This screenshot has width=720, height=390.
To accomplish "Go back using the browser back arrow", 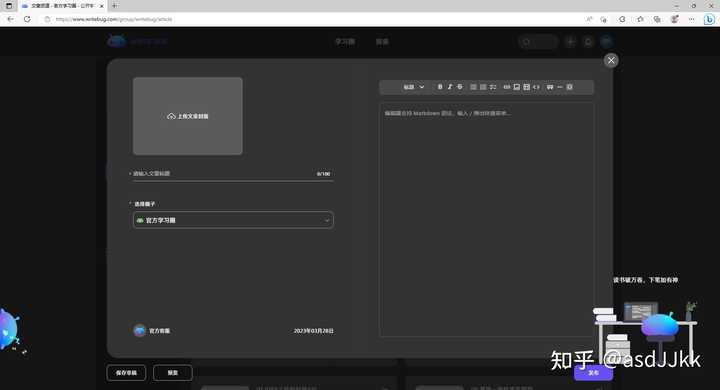I will [10, 19].
